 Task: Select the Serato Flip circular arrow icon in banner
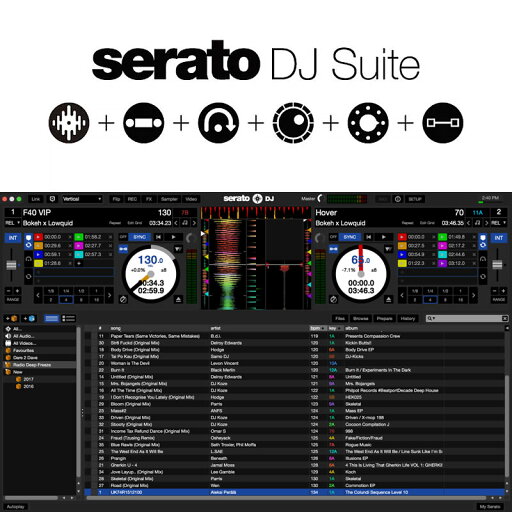(x=218, y=123)
